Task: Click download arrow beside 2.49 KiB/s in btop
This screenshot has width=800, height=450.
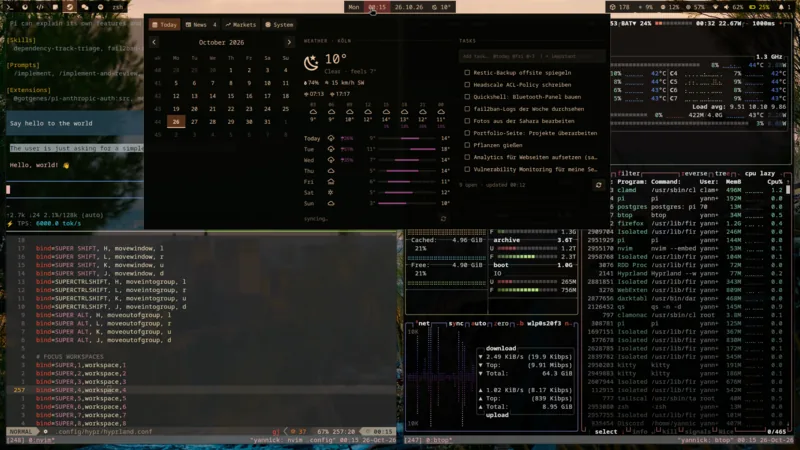Action: pyautogui.click(x=480, y=357)
